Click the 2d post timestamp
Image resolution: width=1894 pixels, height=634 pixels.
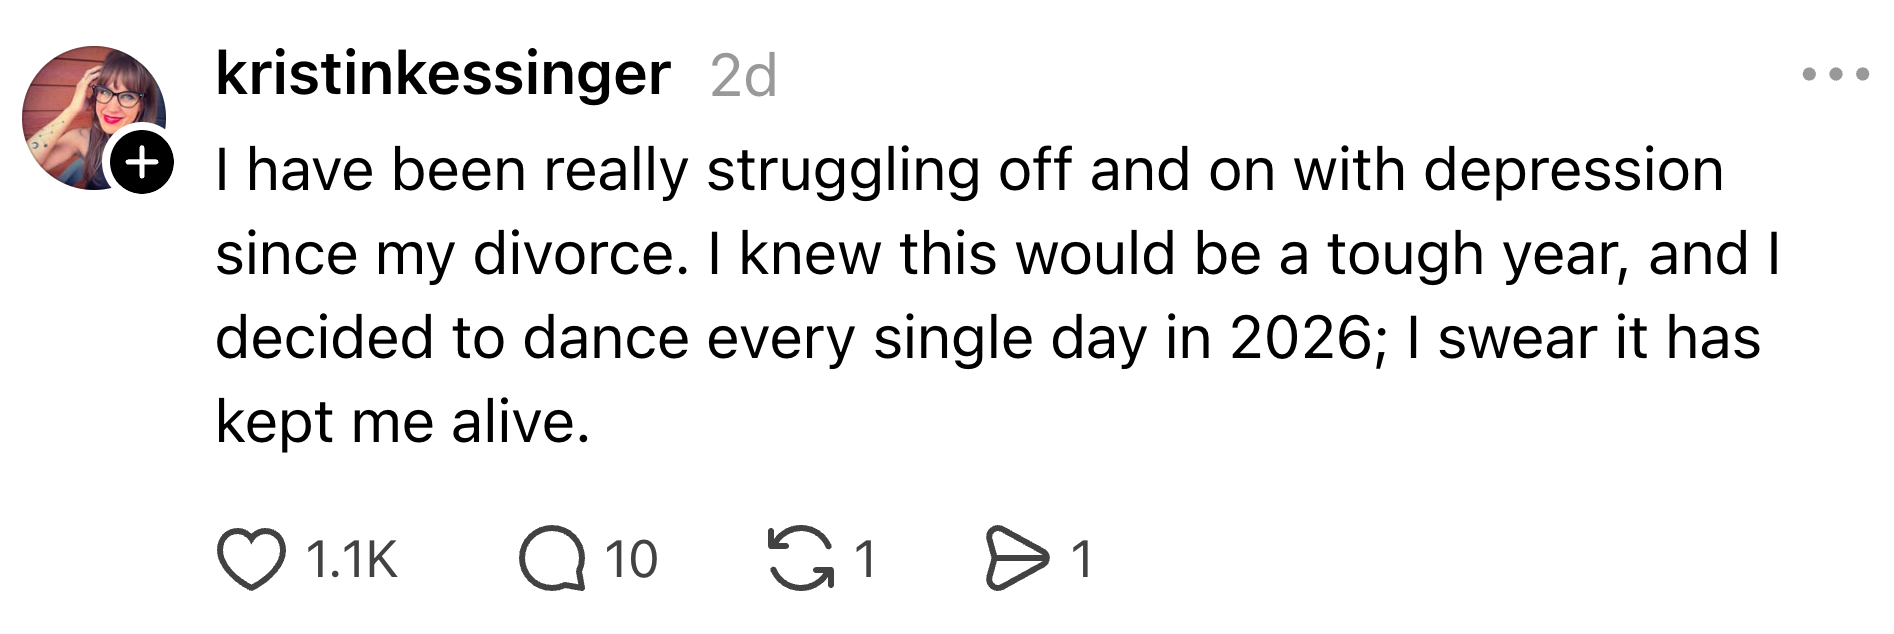[x=743, y=76]
